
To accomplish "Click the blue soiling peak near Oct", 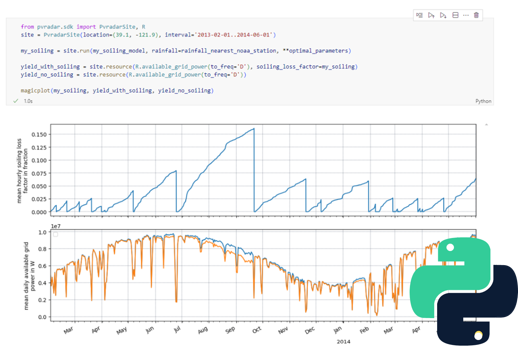I will point(254,129).
